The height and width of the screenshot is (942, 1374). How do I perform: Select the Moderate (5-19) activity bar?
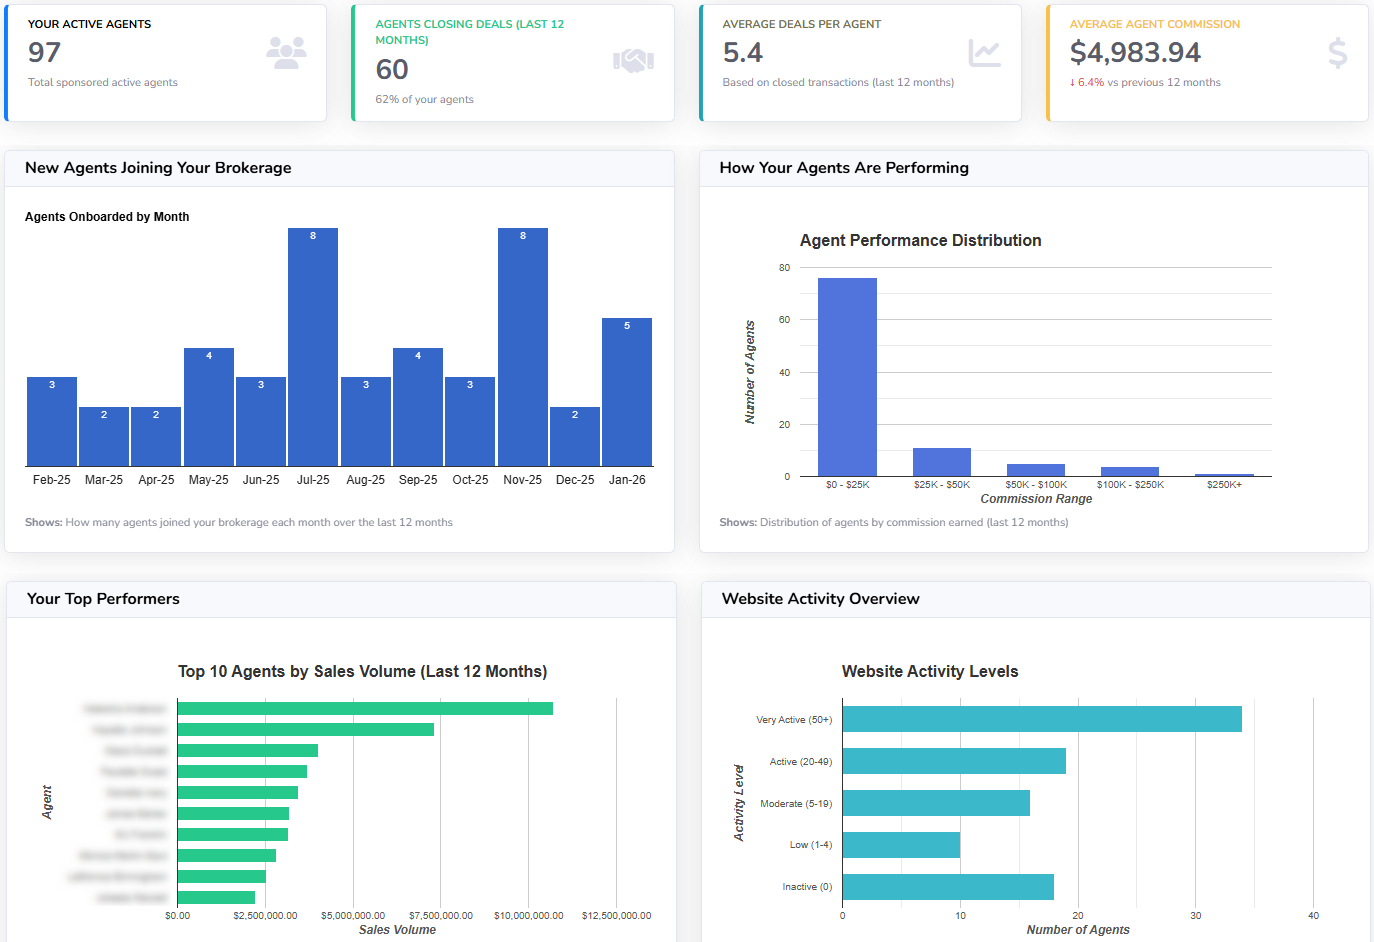pos(935,803)
